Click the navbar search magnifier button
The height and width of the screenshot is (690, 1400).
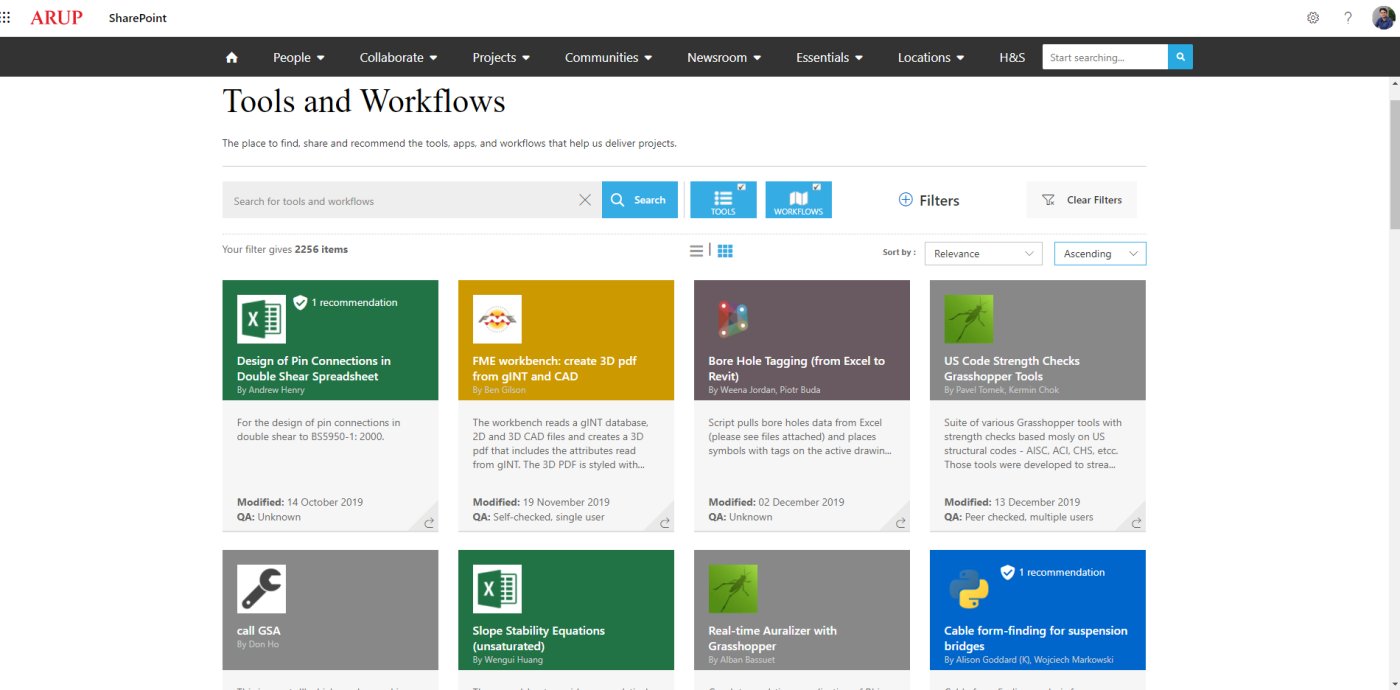click(1180, 57)
